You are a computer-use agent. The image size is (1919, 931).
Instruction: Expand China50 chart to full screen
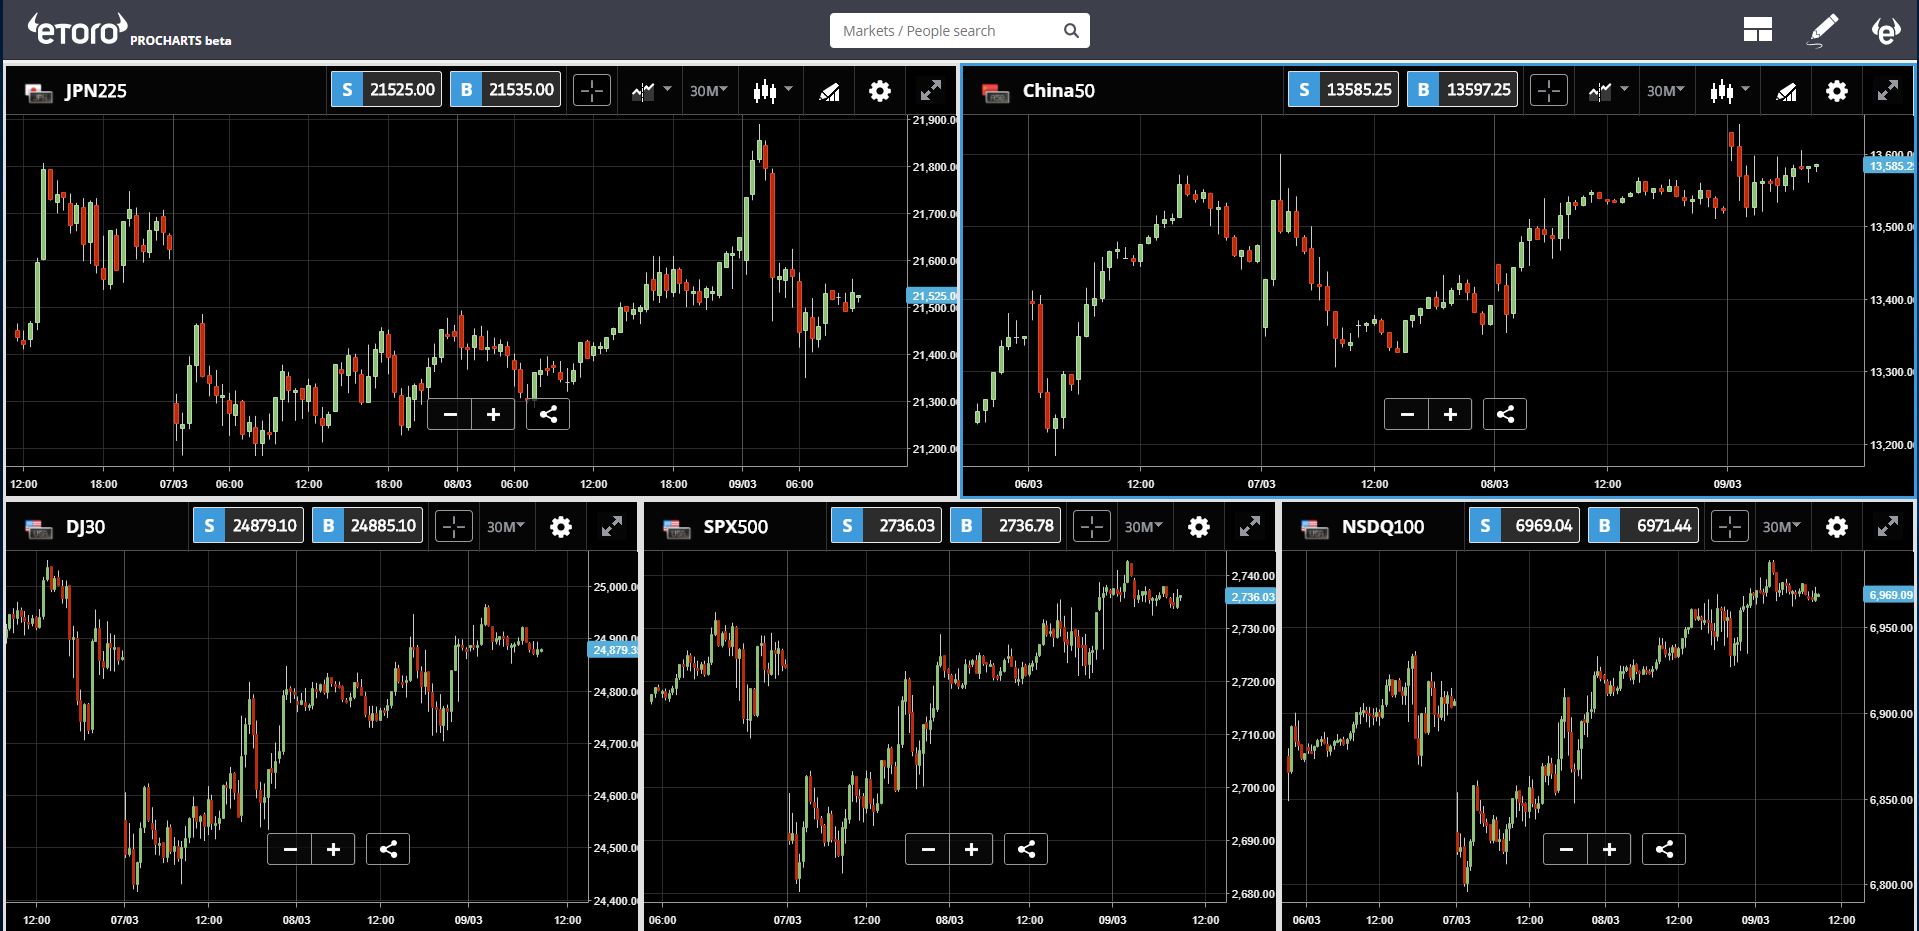click(x=1888, y=91)
